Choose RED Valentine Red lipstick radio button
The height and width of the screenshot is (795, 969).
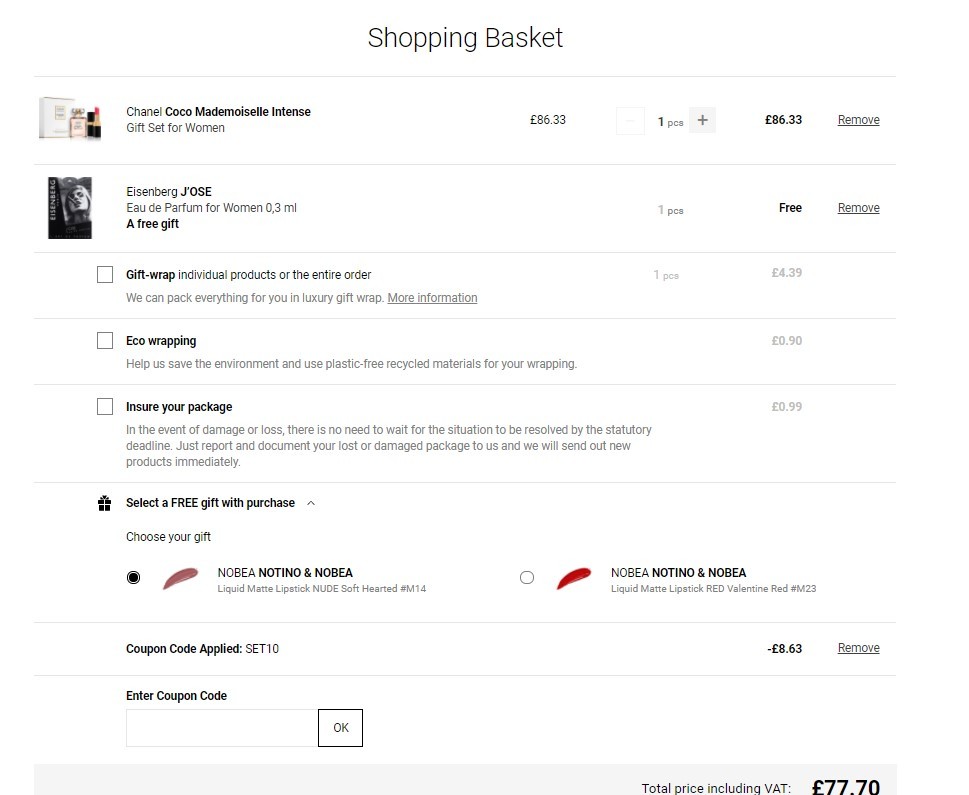pyautogui.click(x=527, y=577)
